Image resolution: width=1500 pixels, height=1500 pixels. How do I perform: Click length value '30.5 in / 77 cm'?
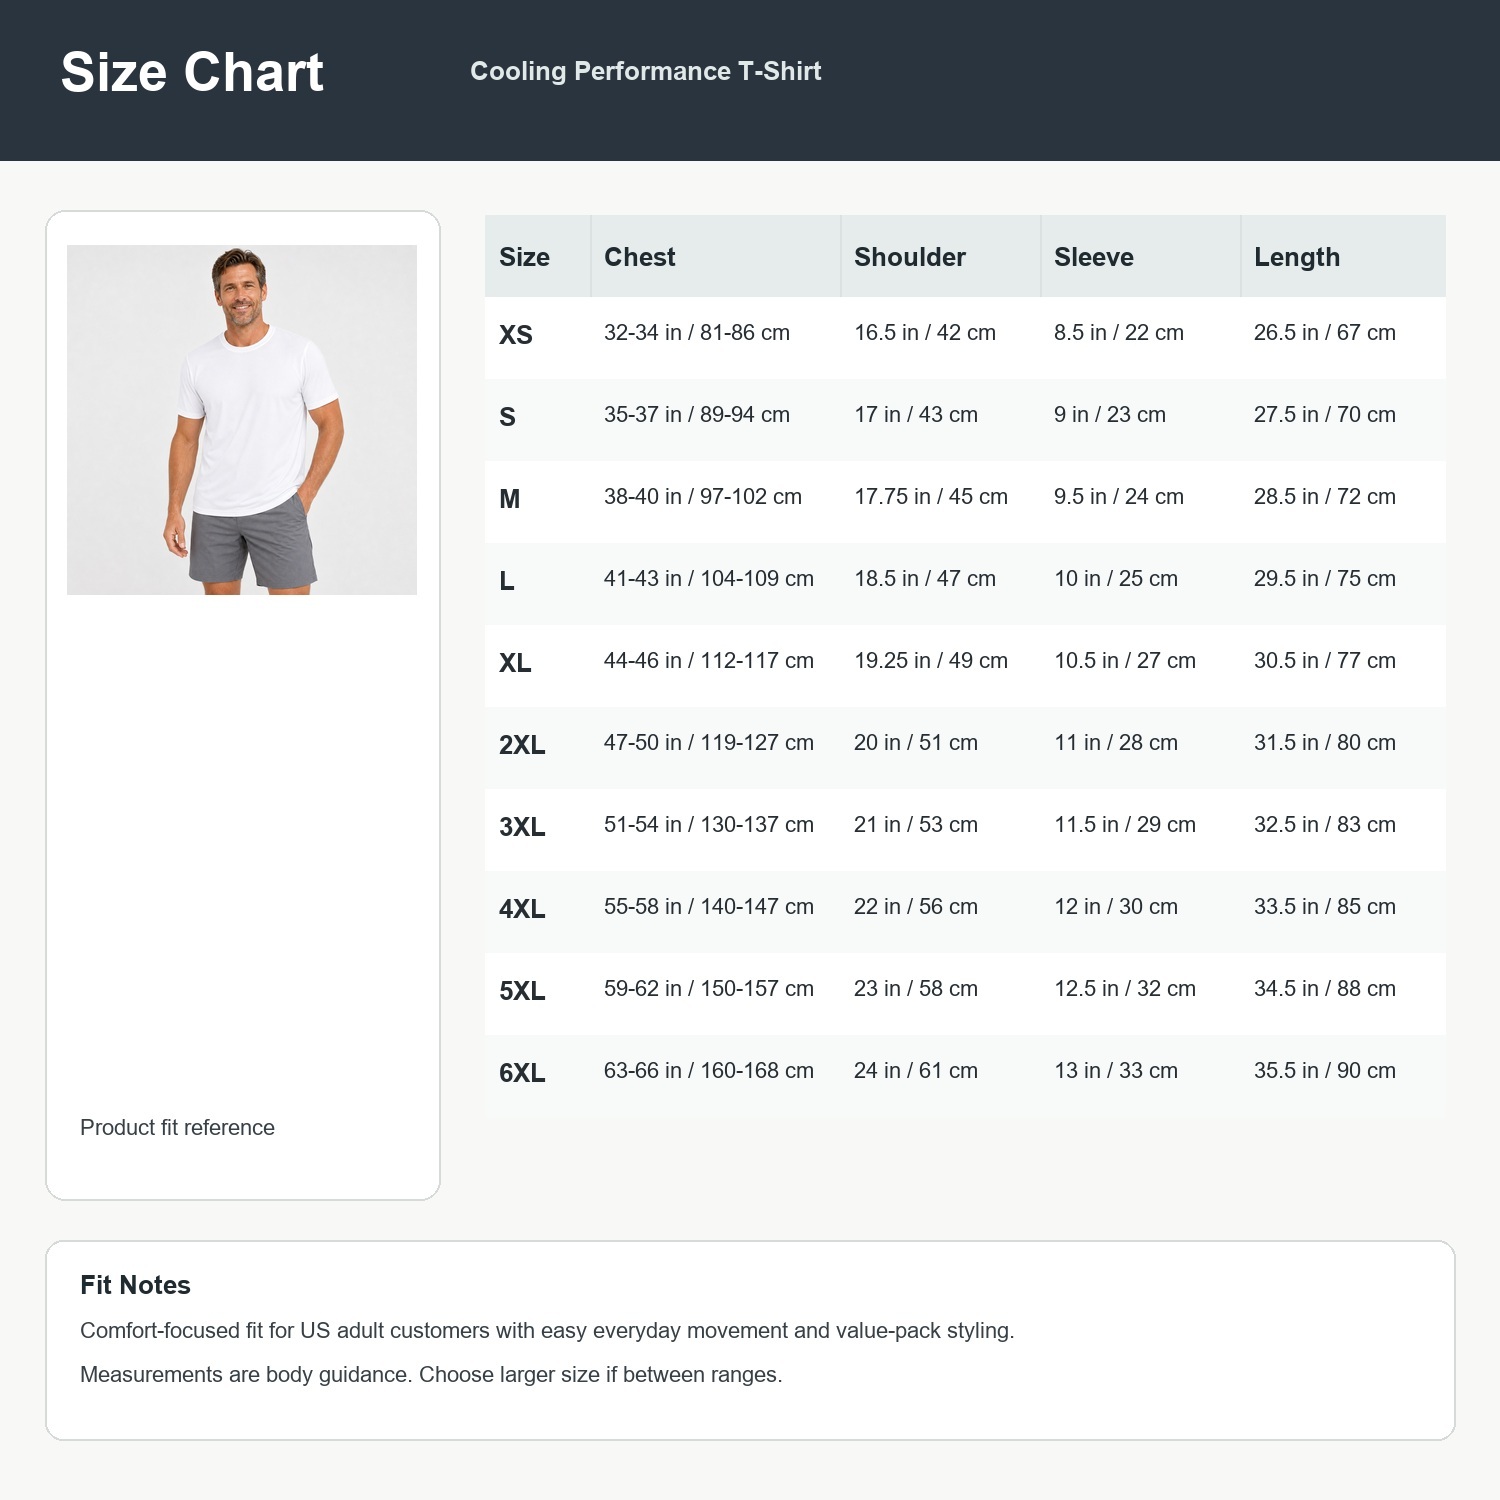pyautogui.click(x=1325, y=661)
